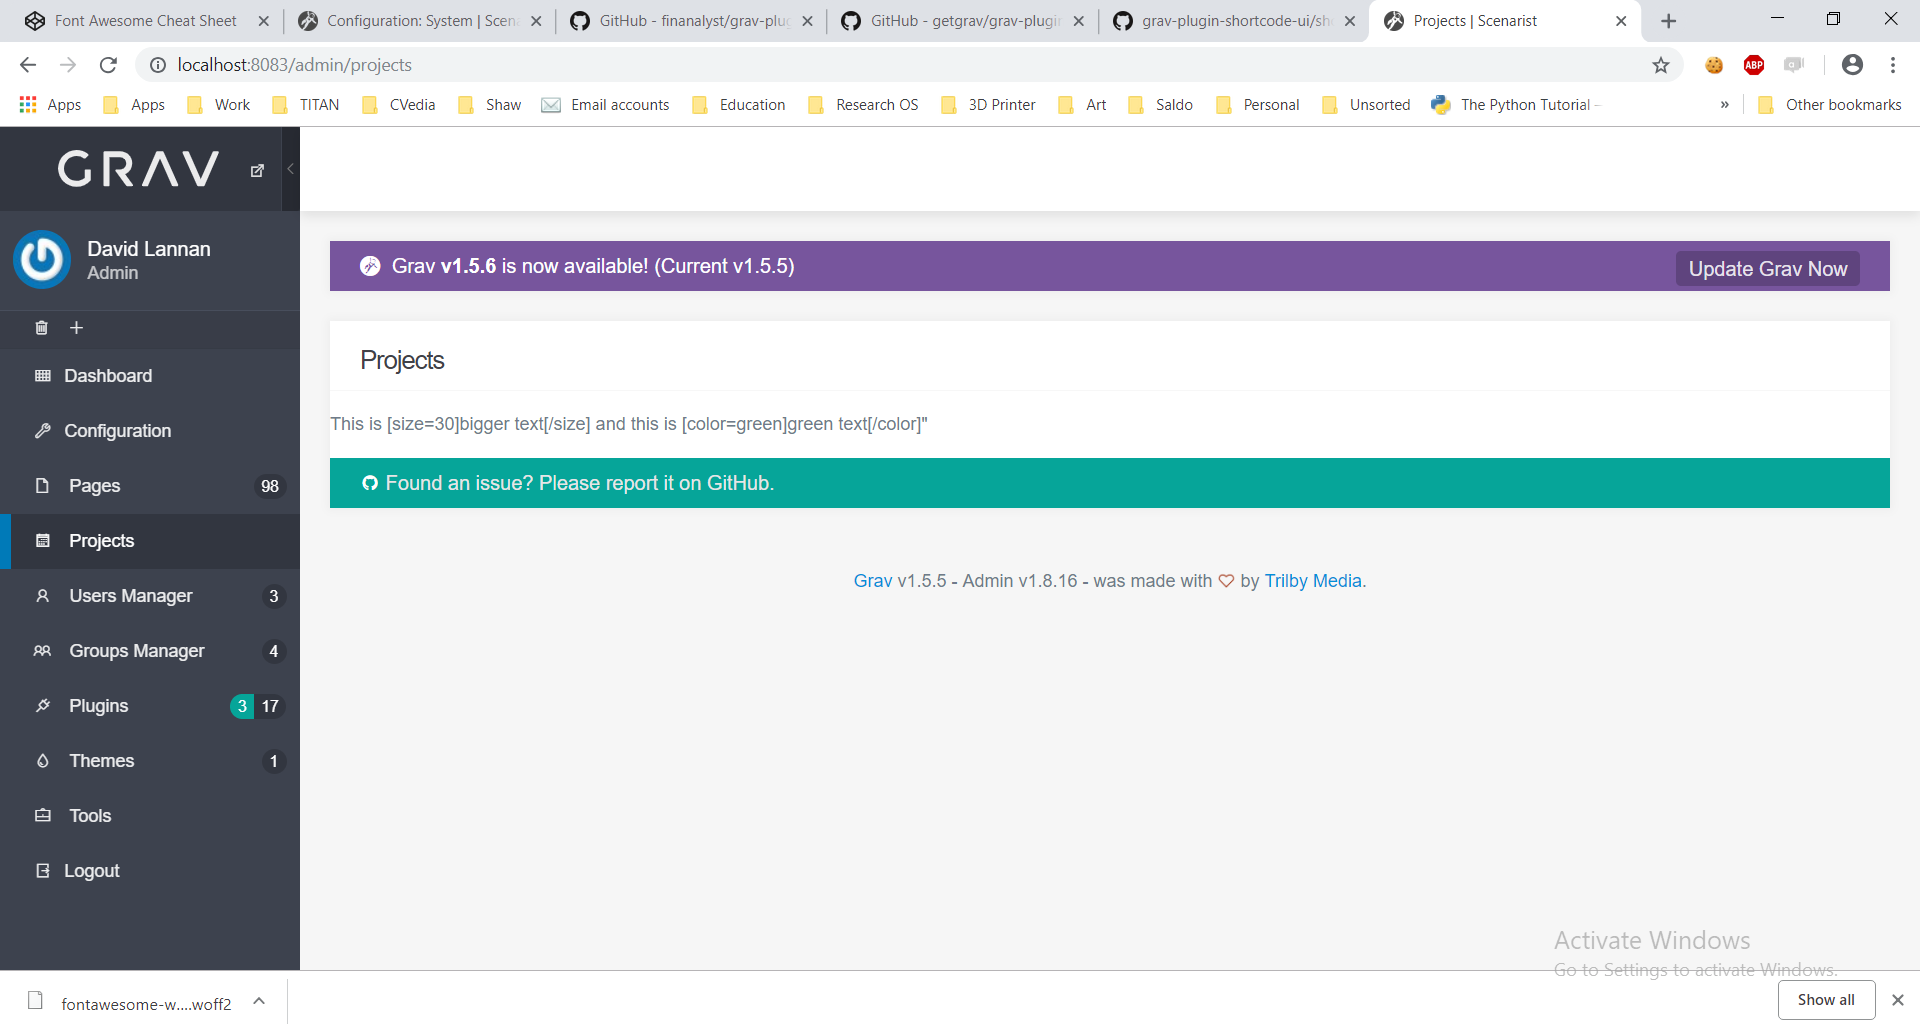Click the Found an issue GitHub banner link
Viewport: 1920px width, 1030px height.
pyautogui.click(x=580, y=483)
